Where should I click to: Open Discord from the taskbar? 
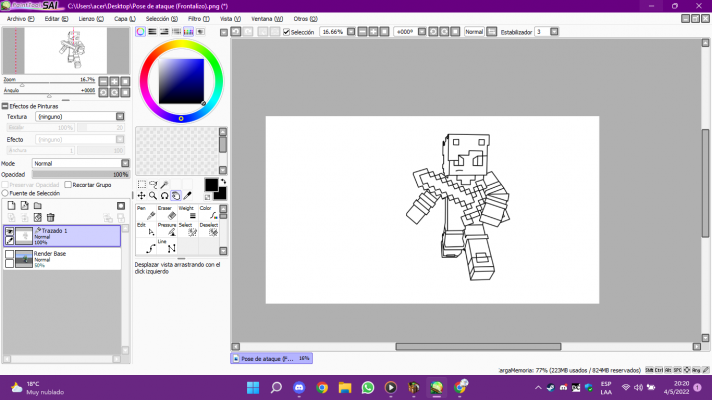299,387
